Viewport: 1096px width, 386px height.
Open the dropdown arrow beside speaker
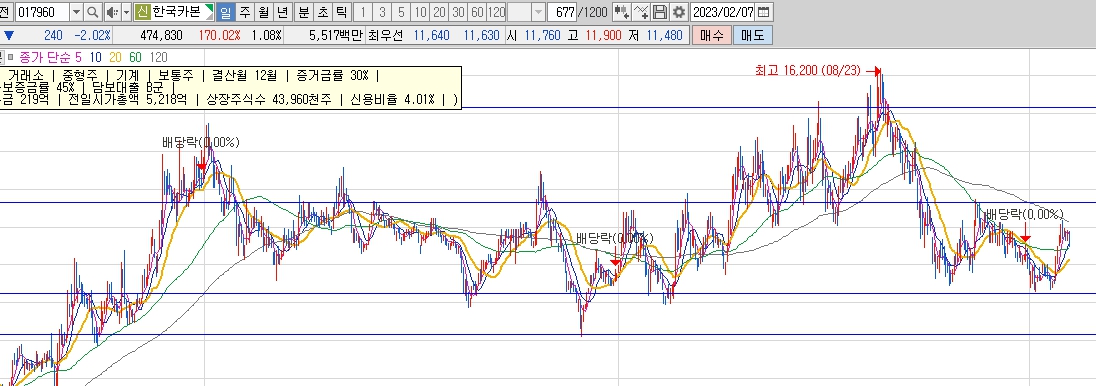(x=127, y=12)
